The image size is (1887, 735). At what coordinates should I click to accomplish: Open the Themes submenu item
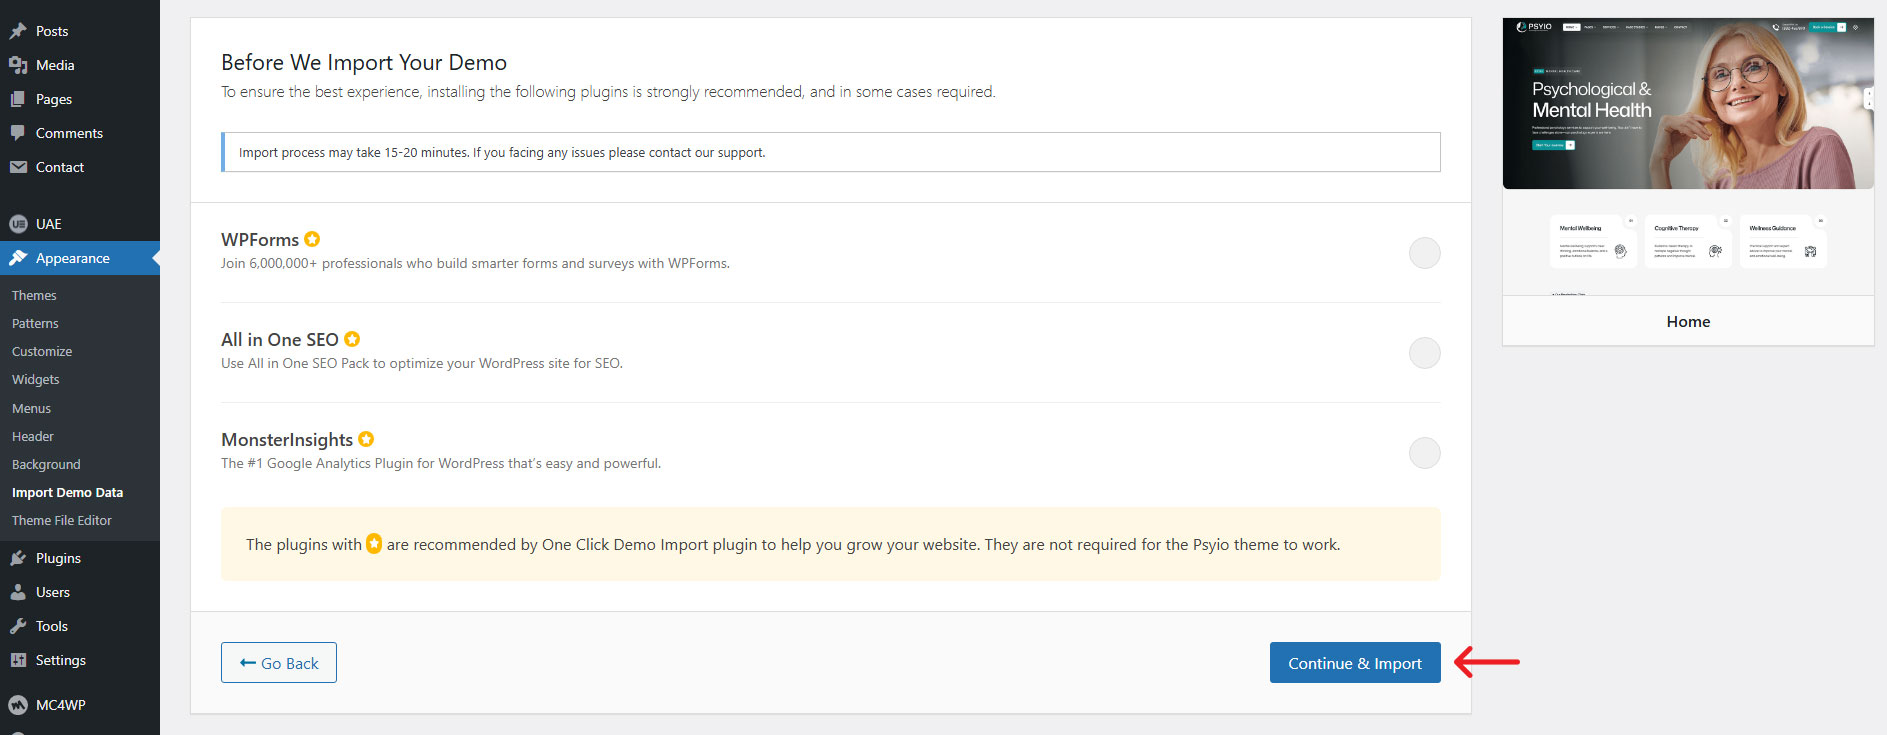34,295
